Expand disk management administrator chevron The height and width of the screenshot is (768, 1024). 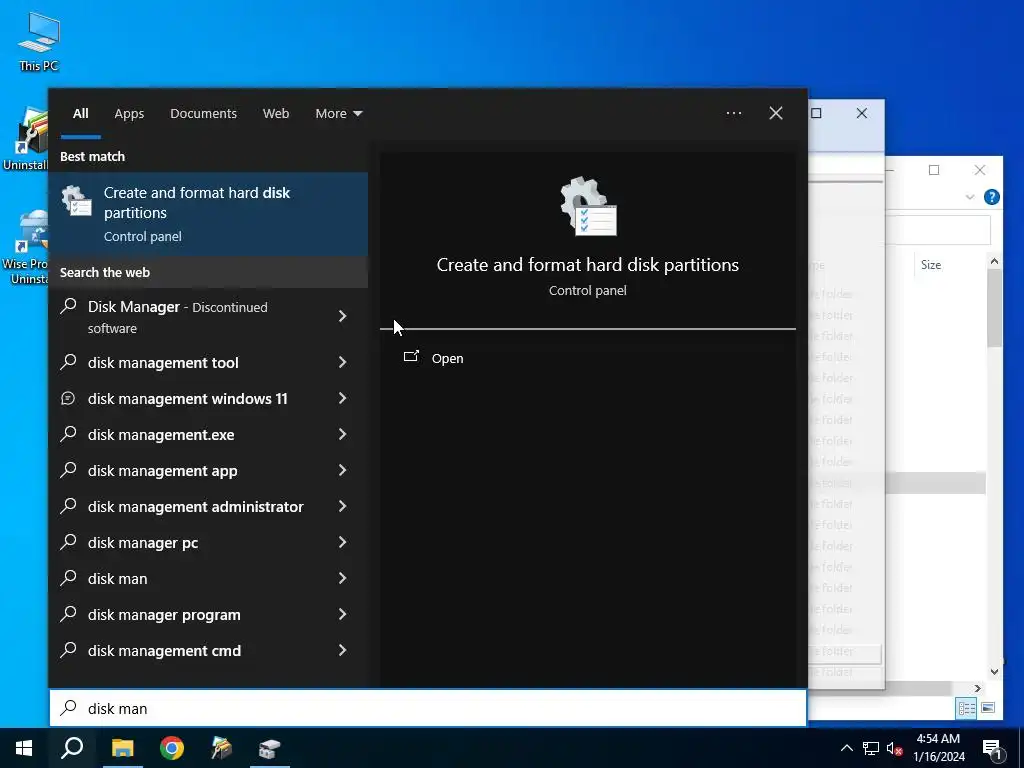[343, 506]
